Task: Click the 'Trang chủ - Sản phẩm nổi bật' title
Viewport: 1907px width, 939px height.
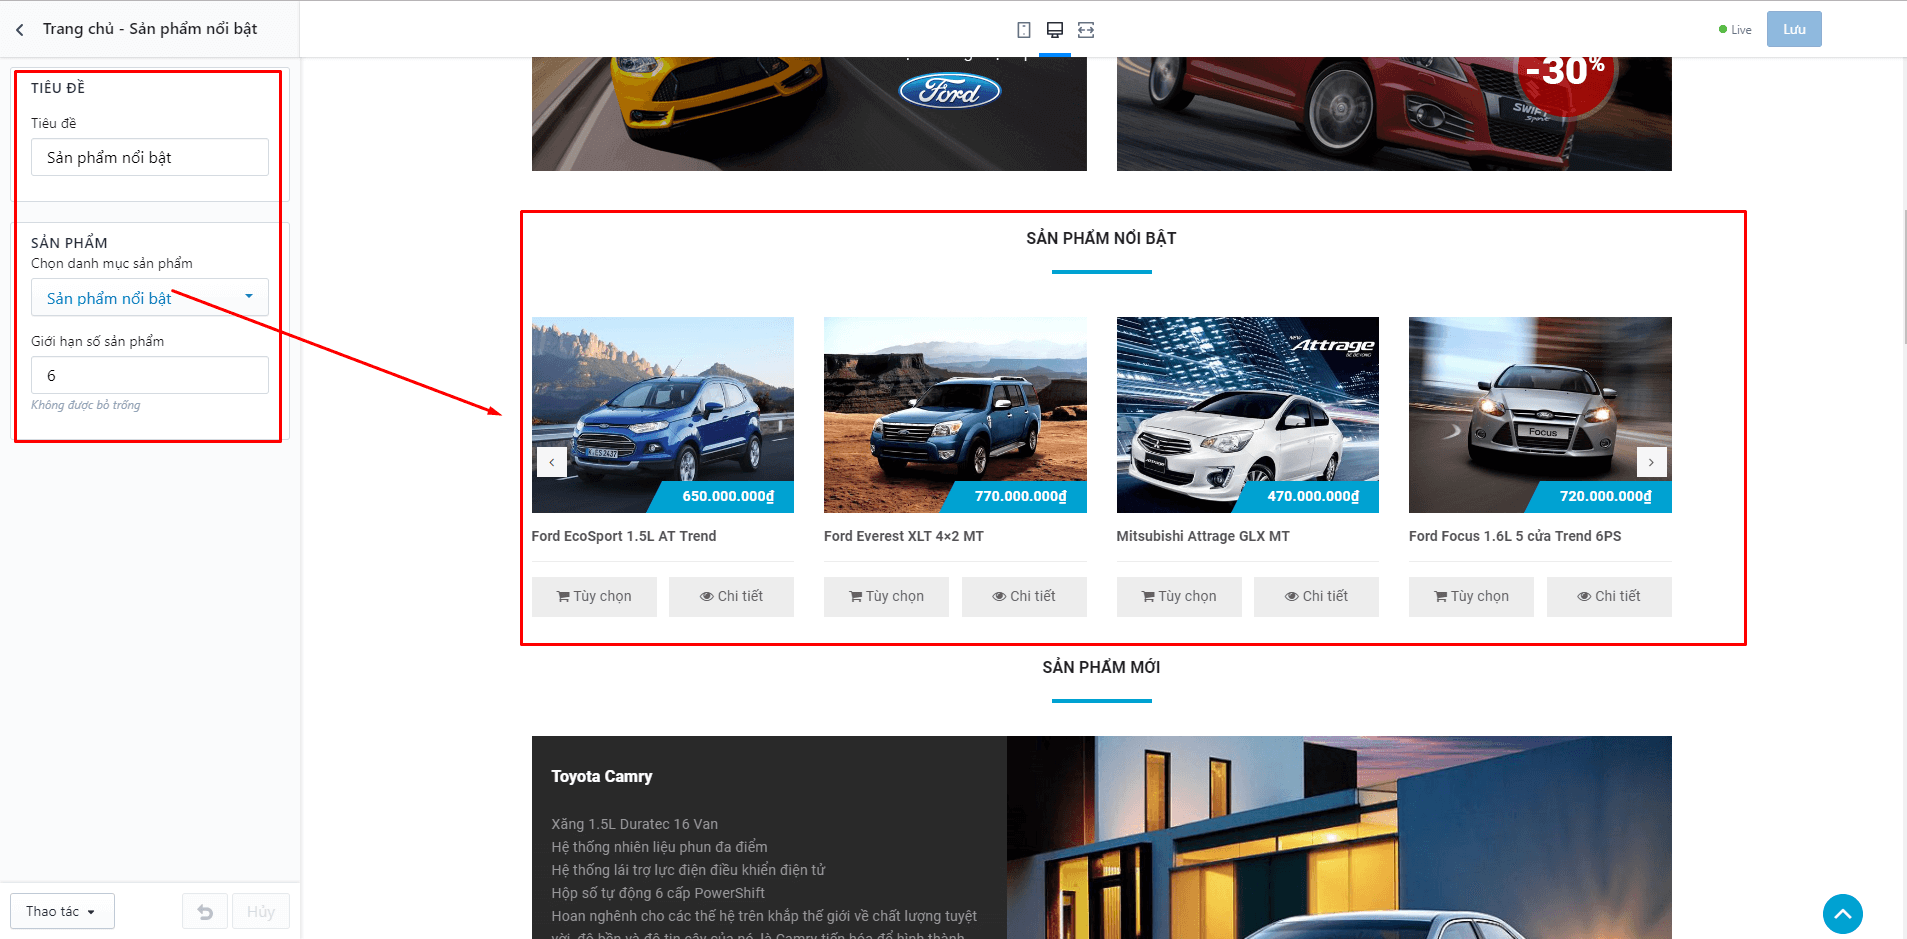Action: (x=150, y=29)
